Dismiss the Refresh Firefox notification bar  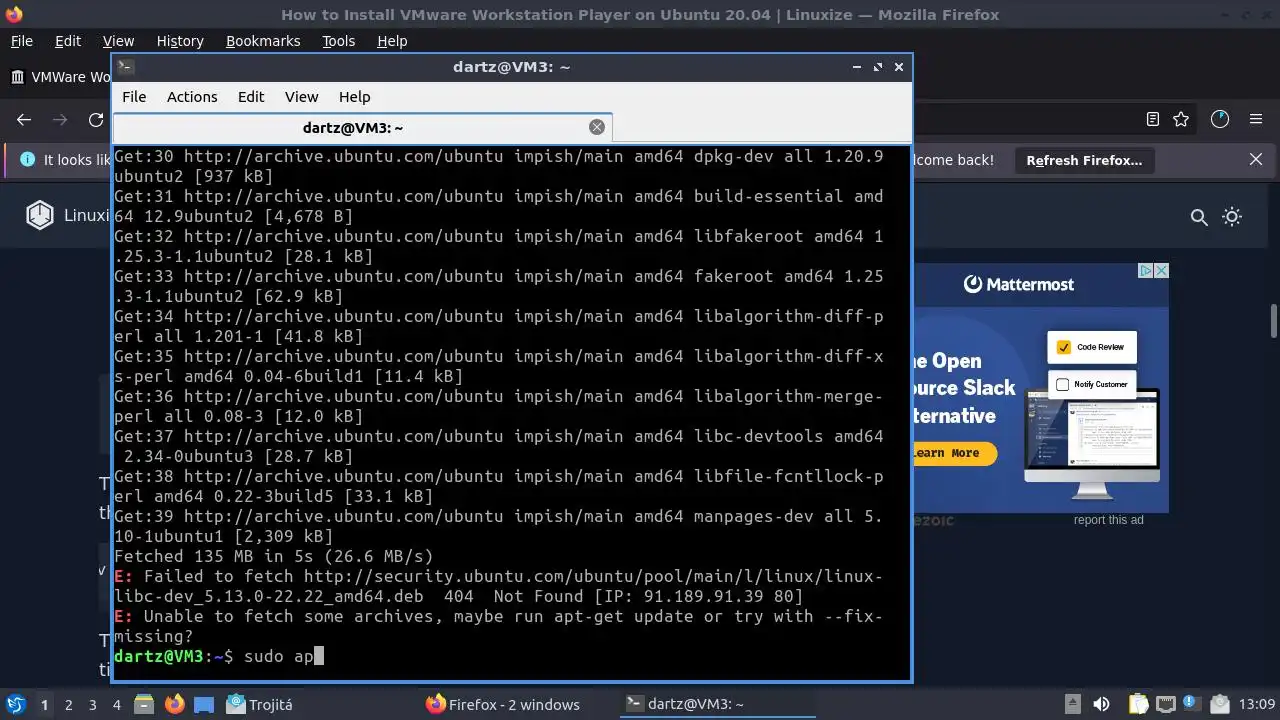(x=1256, y=160)
